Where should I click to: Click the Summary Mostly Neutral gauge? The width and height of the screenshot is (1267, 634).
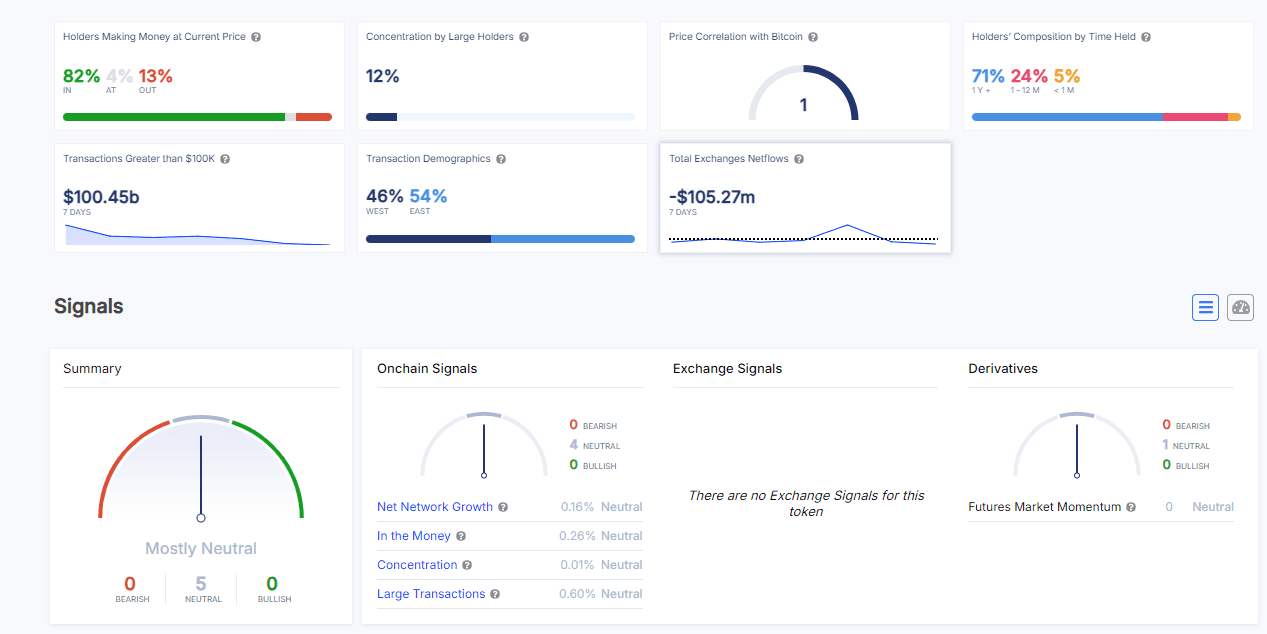pos(201,468)
